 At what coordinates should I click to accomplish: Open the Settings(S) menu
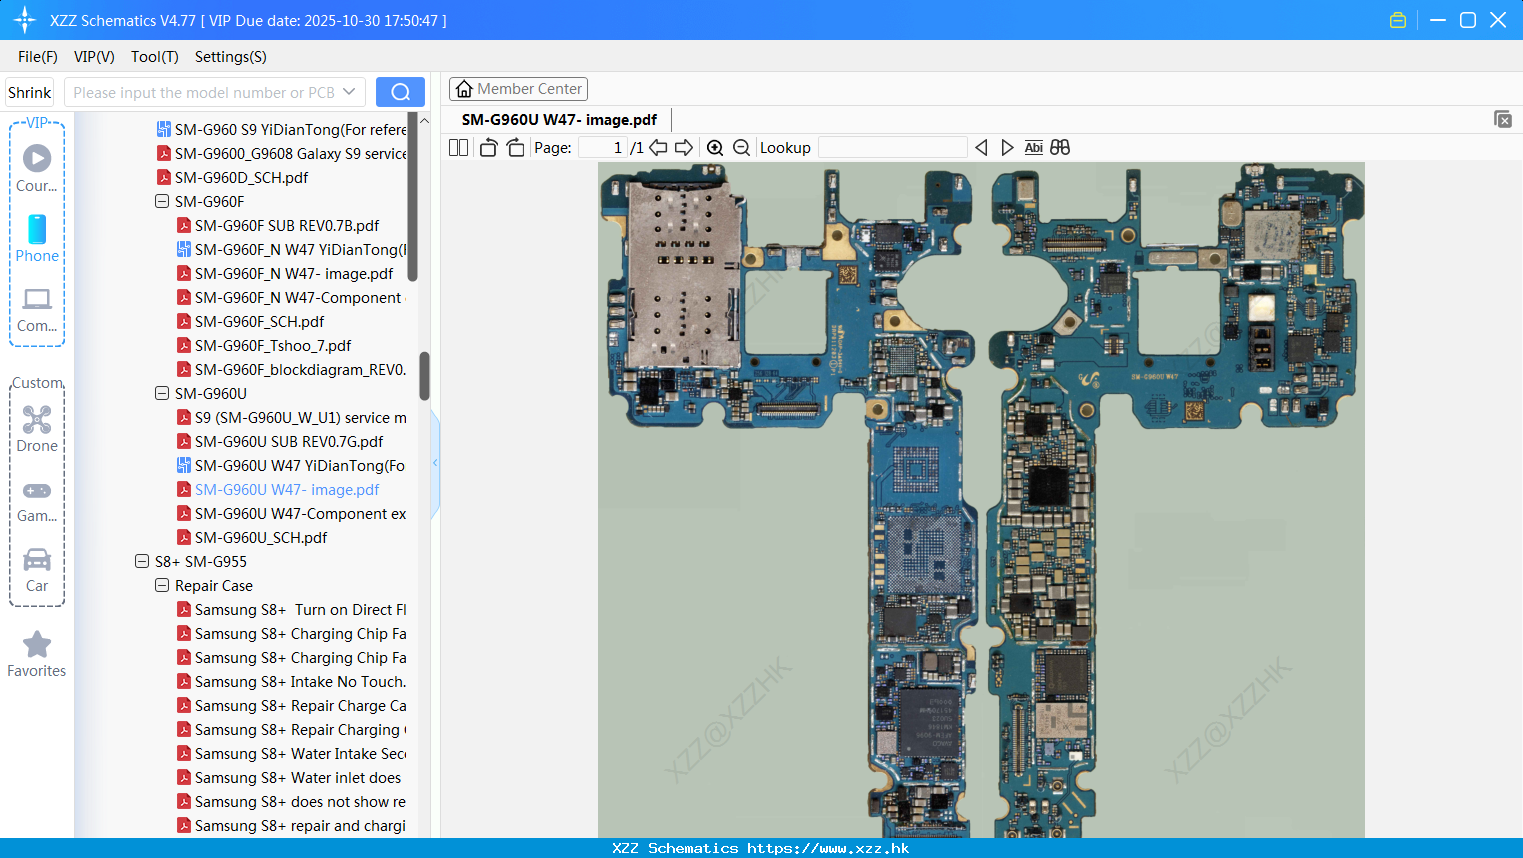point(231,57)
